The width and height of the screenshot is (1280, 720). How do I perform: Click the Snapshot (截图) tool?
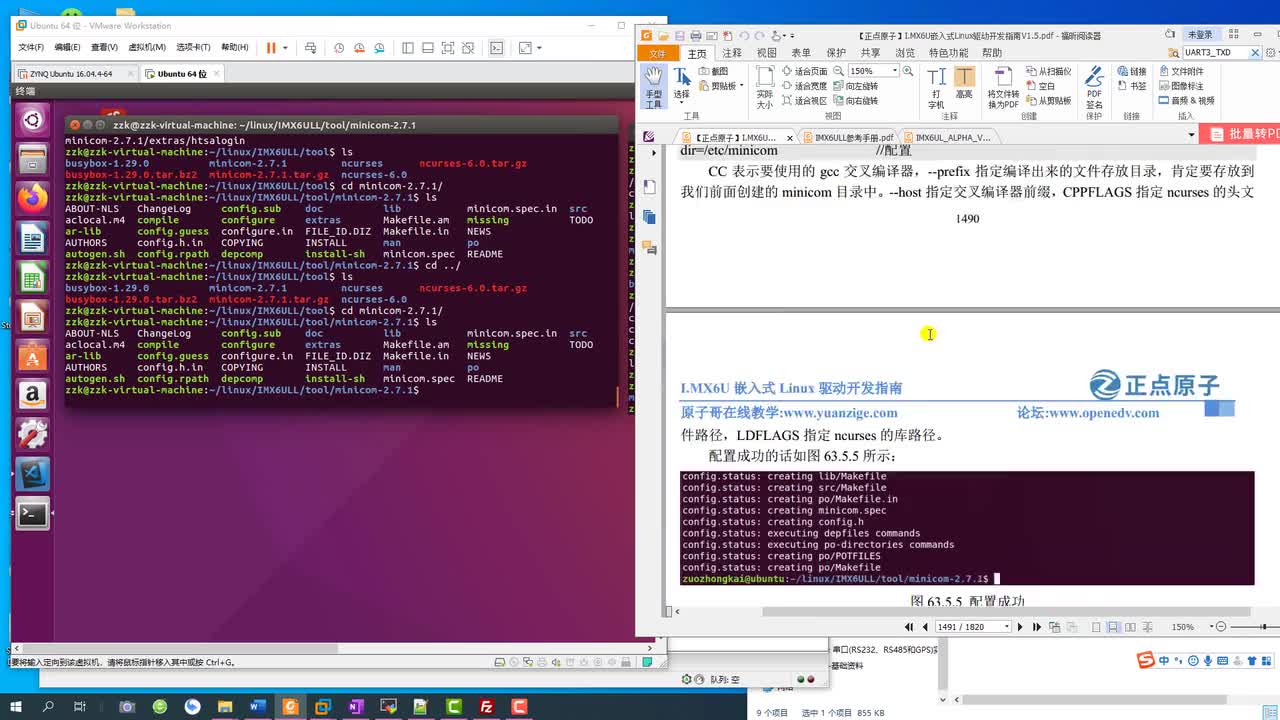(x=713, y=71)
